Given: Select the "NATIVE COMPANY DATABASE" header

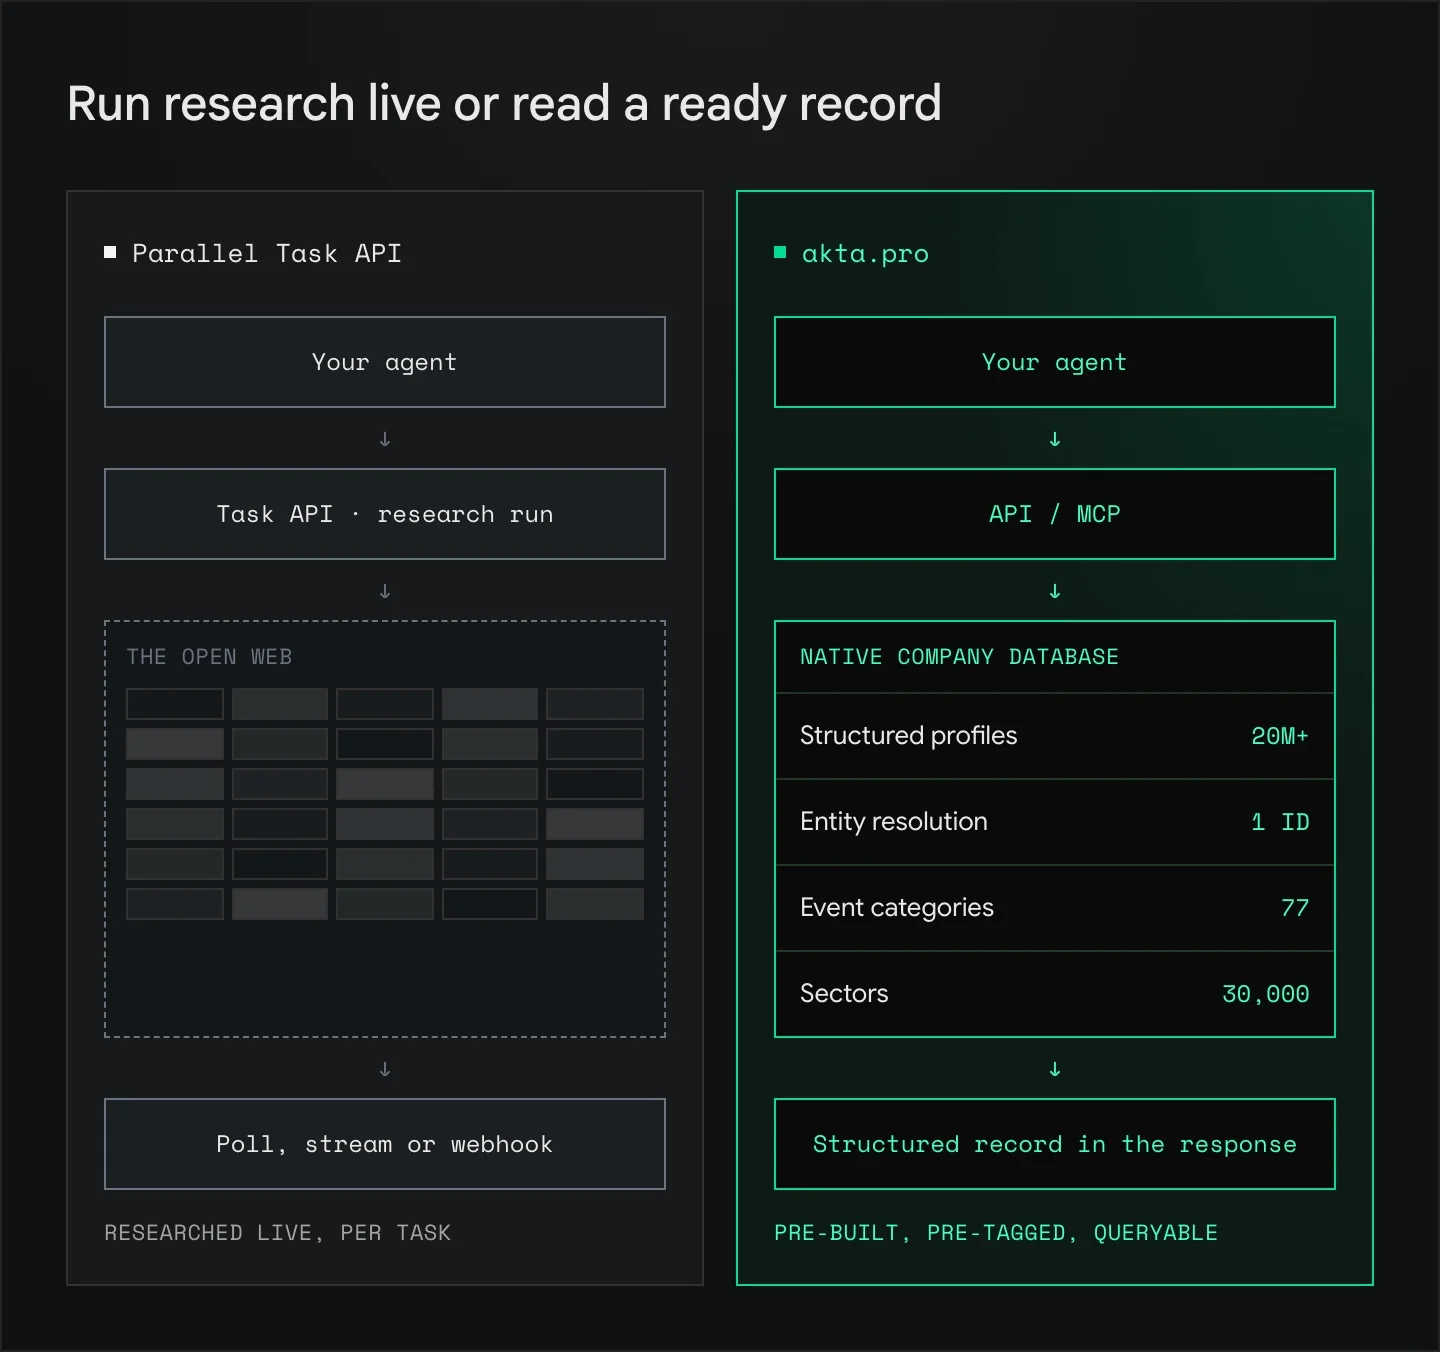Looking at the screenshot, I should [959, 657].
